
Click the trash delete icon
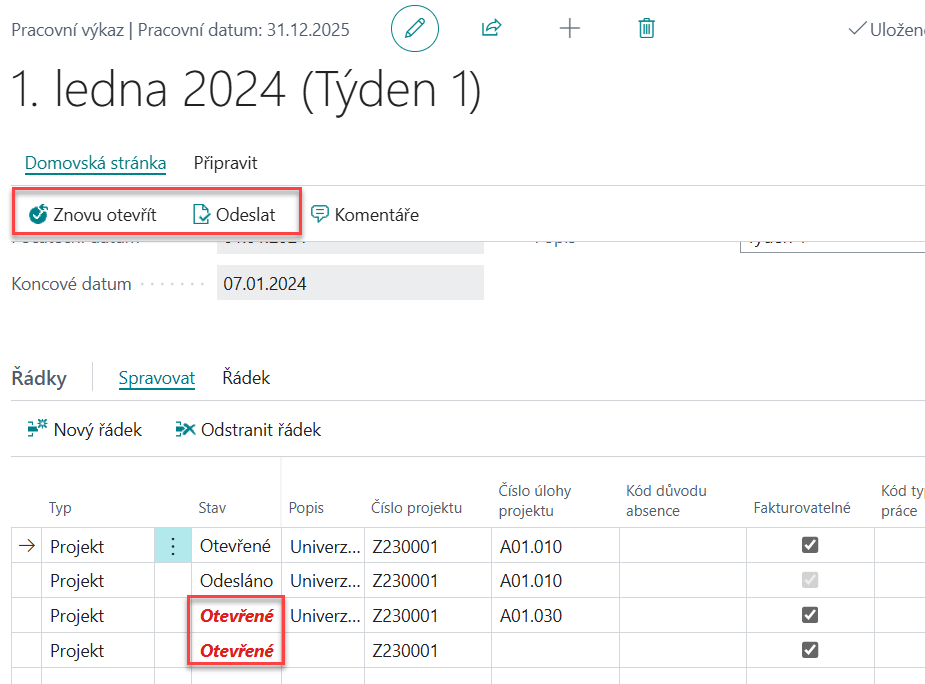pyautogui.click(x=647, y=28)
